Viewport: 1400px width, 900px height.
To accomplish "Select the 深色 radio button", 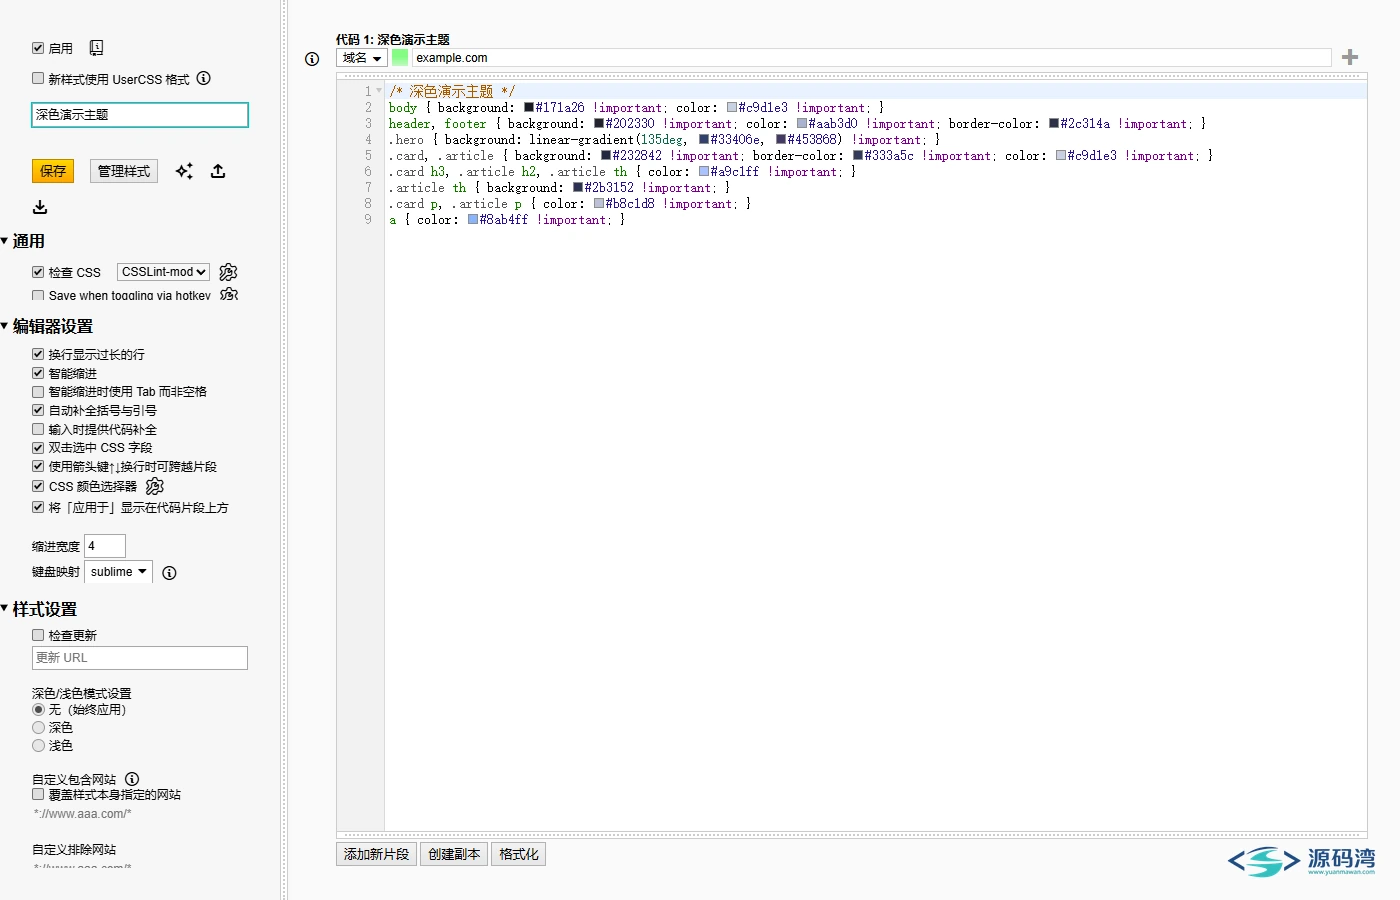I will click(38, 727).
